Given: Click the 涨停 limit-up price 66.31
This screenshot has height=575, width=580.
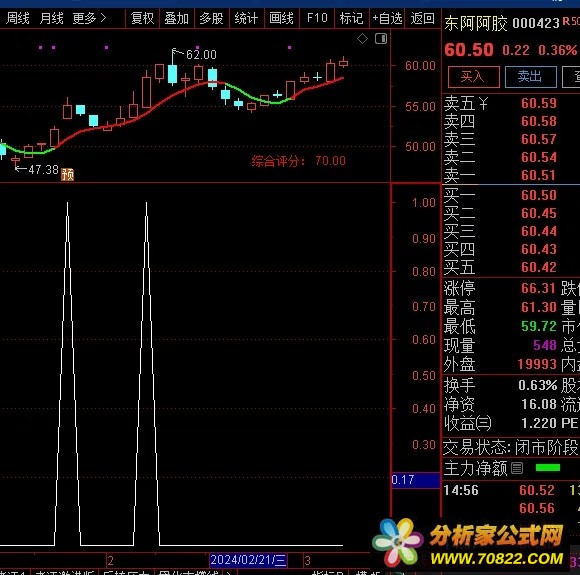Looking at the screenshot, I should pos(539,288).
